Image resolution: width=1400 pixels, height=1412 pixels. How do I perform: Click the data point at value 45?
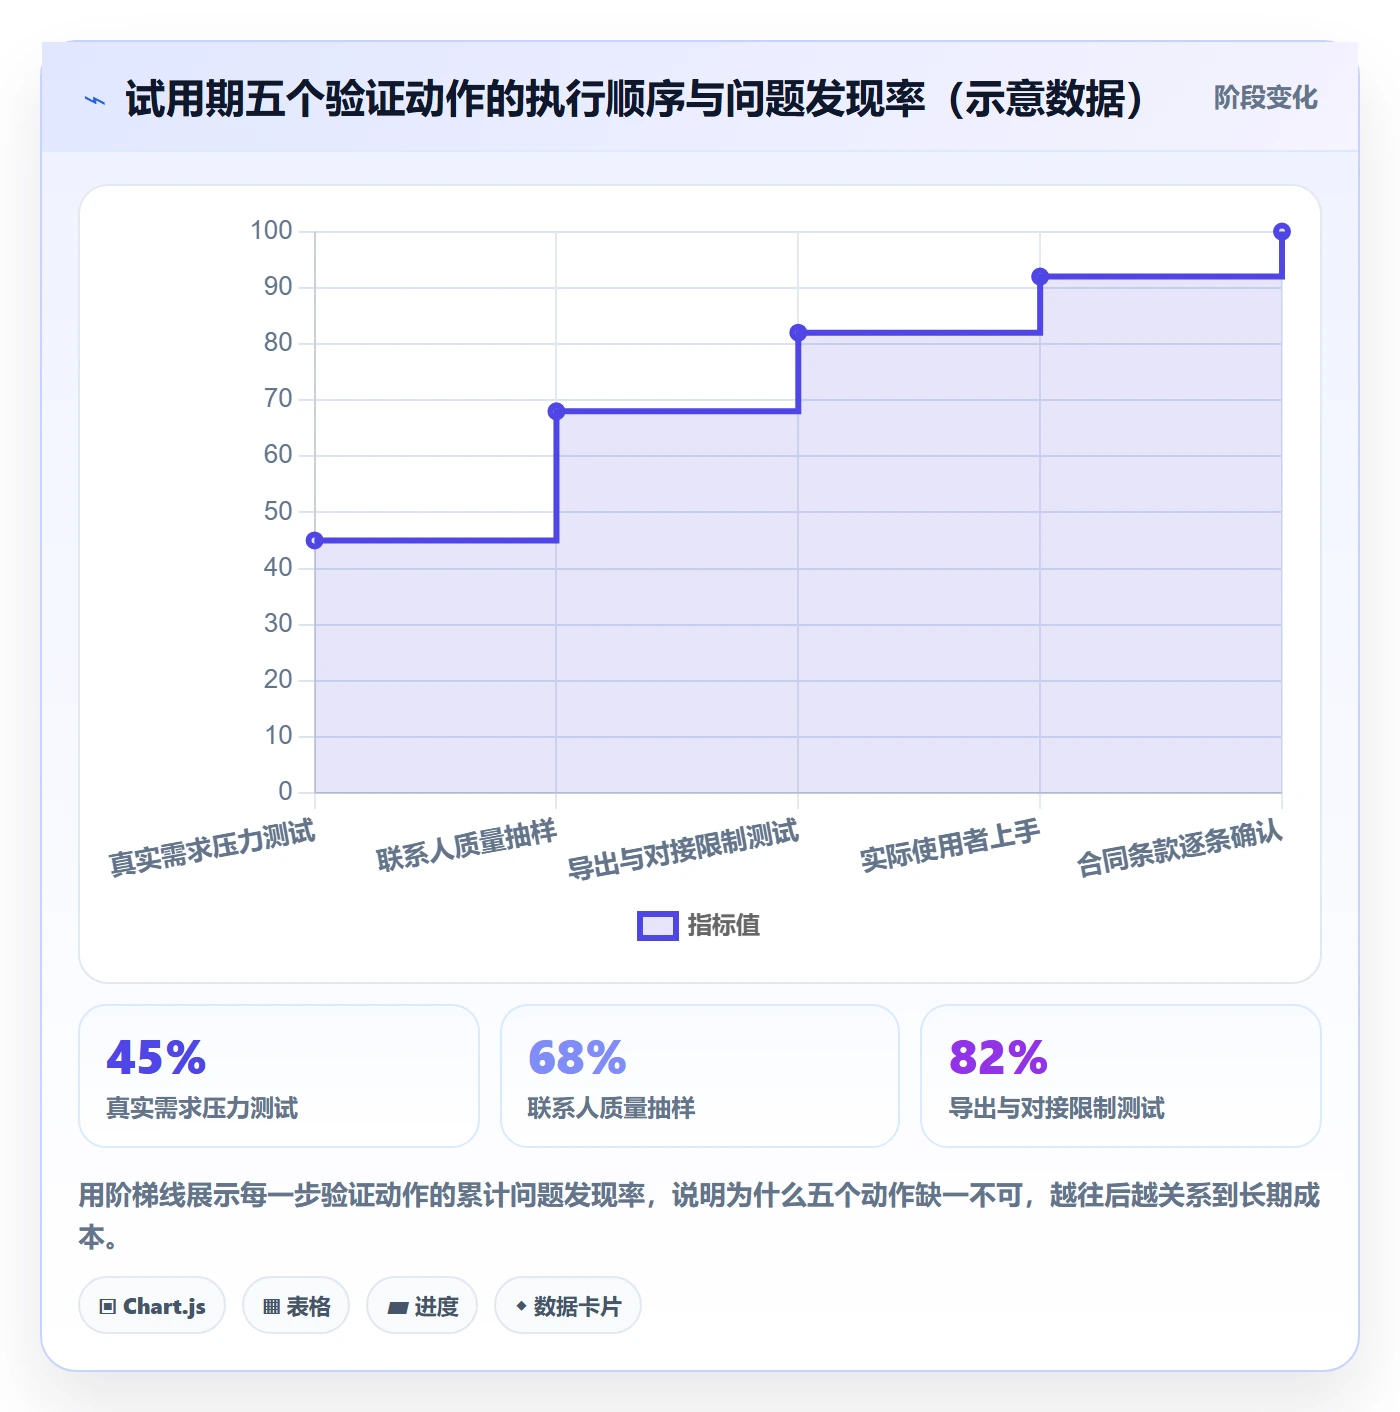click(315, 541)
